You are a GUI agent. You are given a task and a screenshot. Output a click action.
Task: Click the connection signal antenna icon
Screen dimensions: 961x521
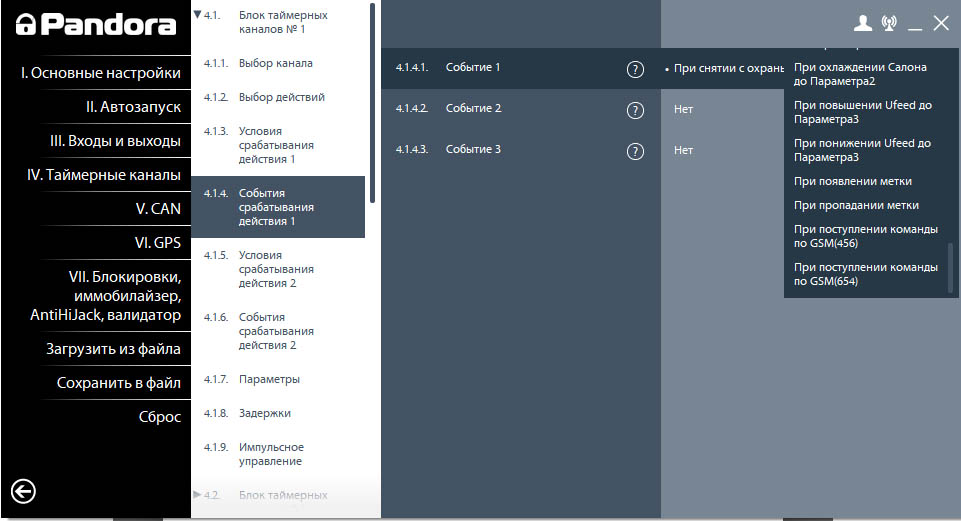click(x=889, y=23)
